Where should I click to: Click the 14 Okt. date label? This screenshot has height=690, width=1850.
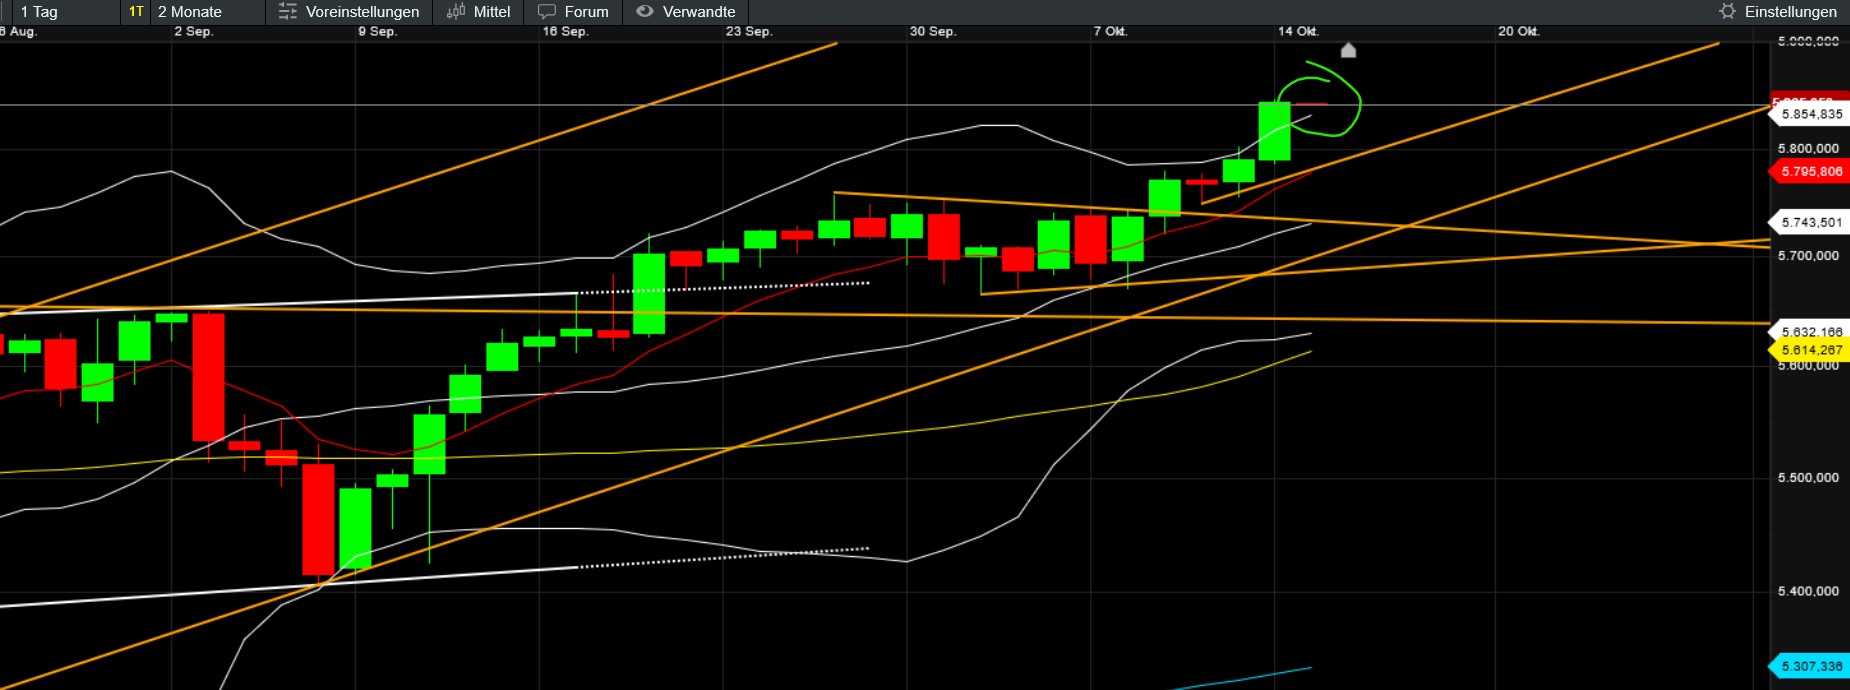pos(1298,32)
